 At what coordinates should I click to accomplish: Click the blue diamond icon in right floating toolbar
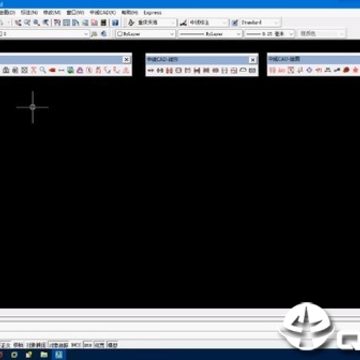[x=309, y=70]
